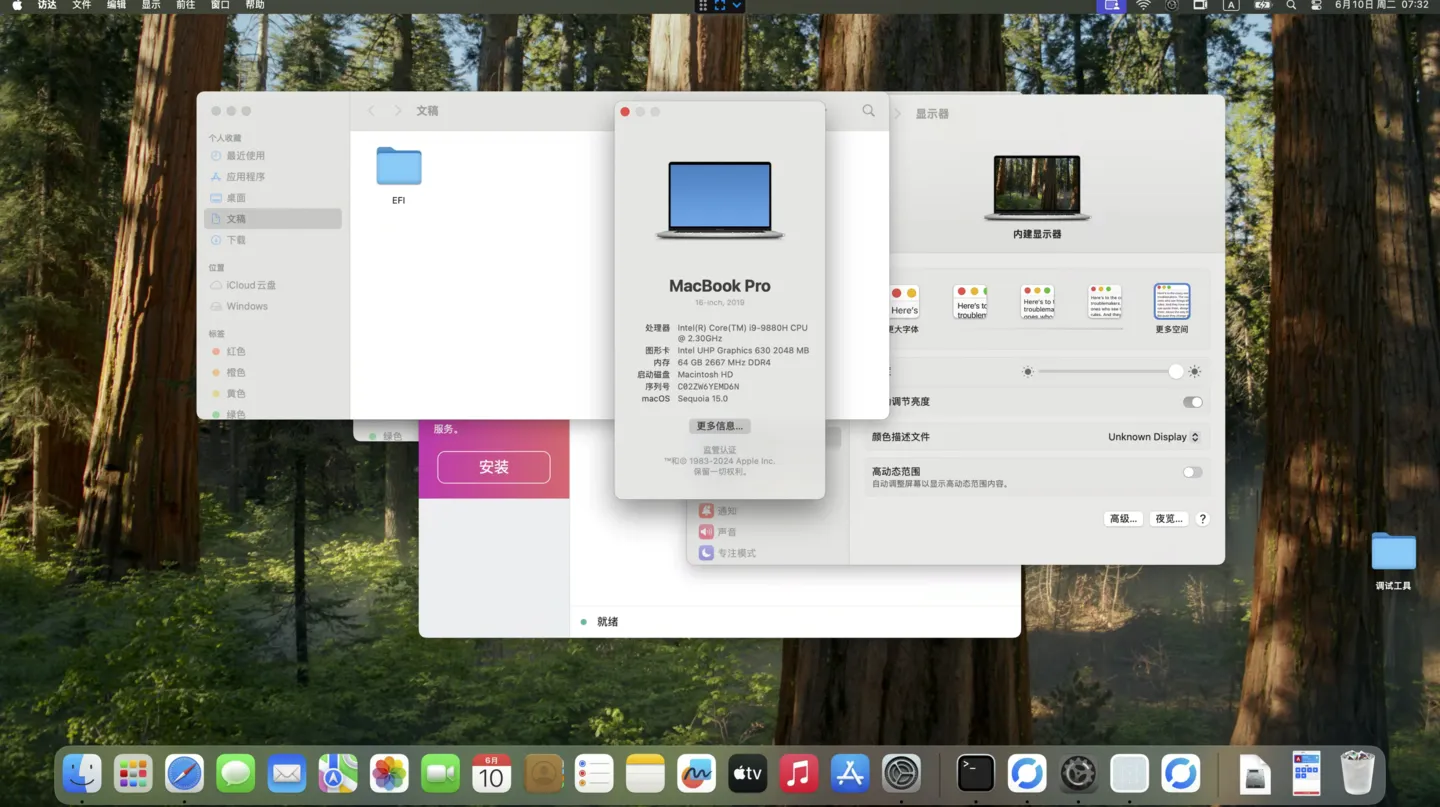Open the 调试工具 folder on the desktop
The height and width of the screenshot is (807, 1440).
[x=1393, y=553]
